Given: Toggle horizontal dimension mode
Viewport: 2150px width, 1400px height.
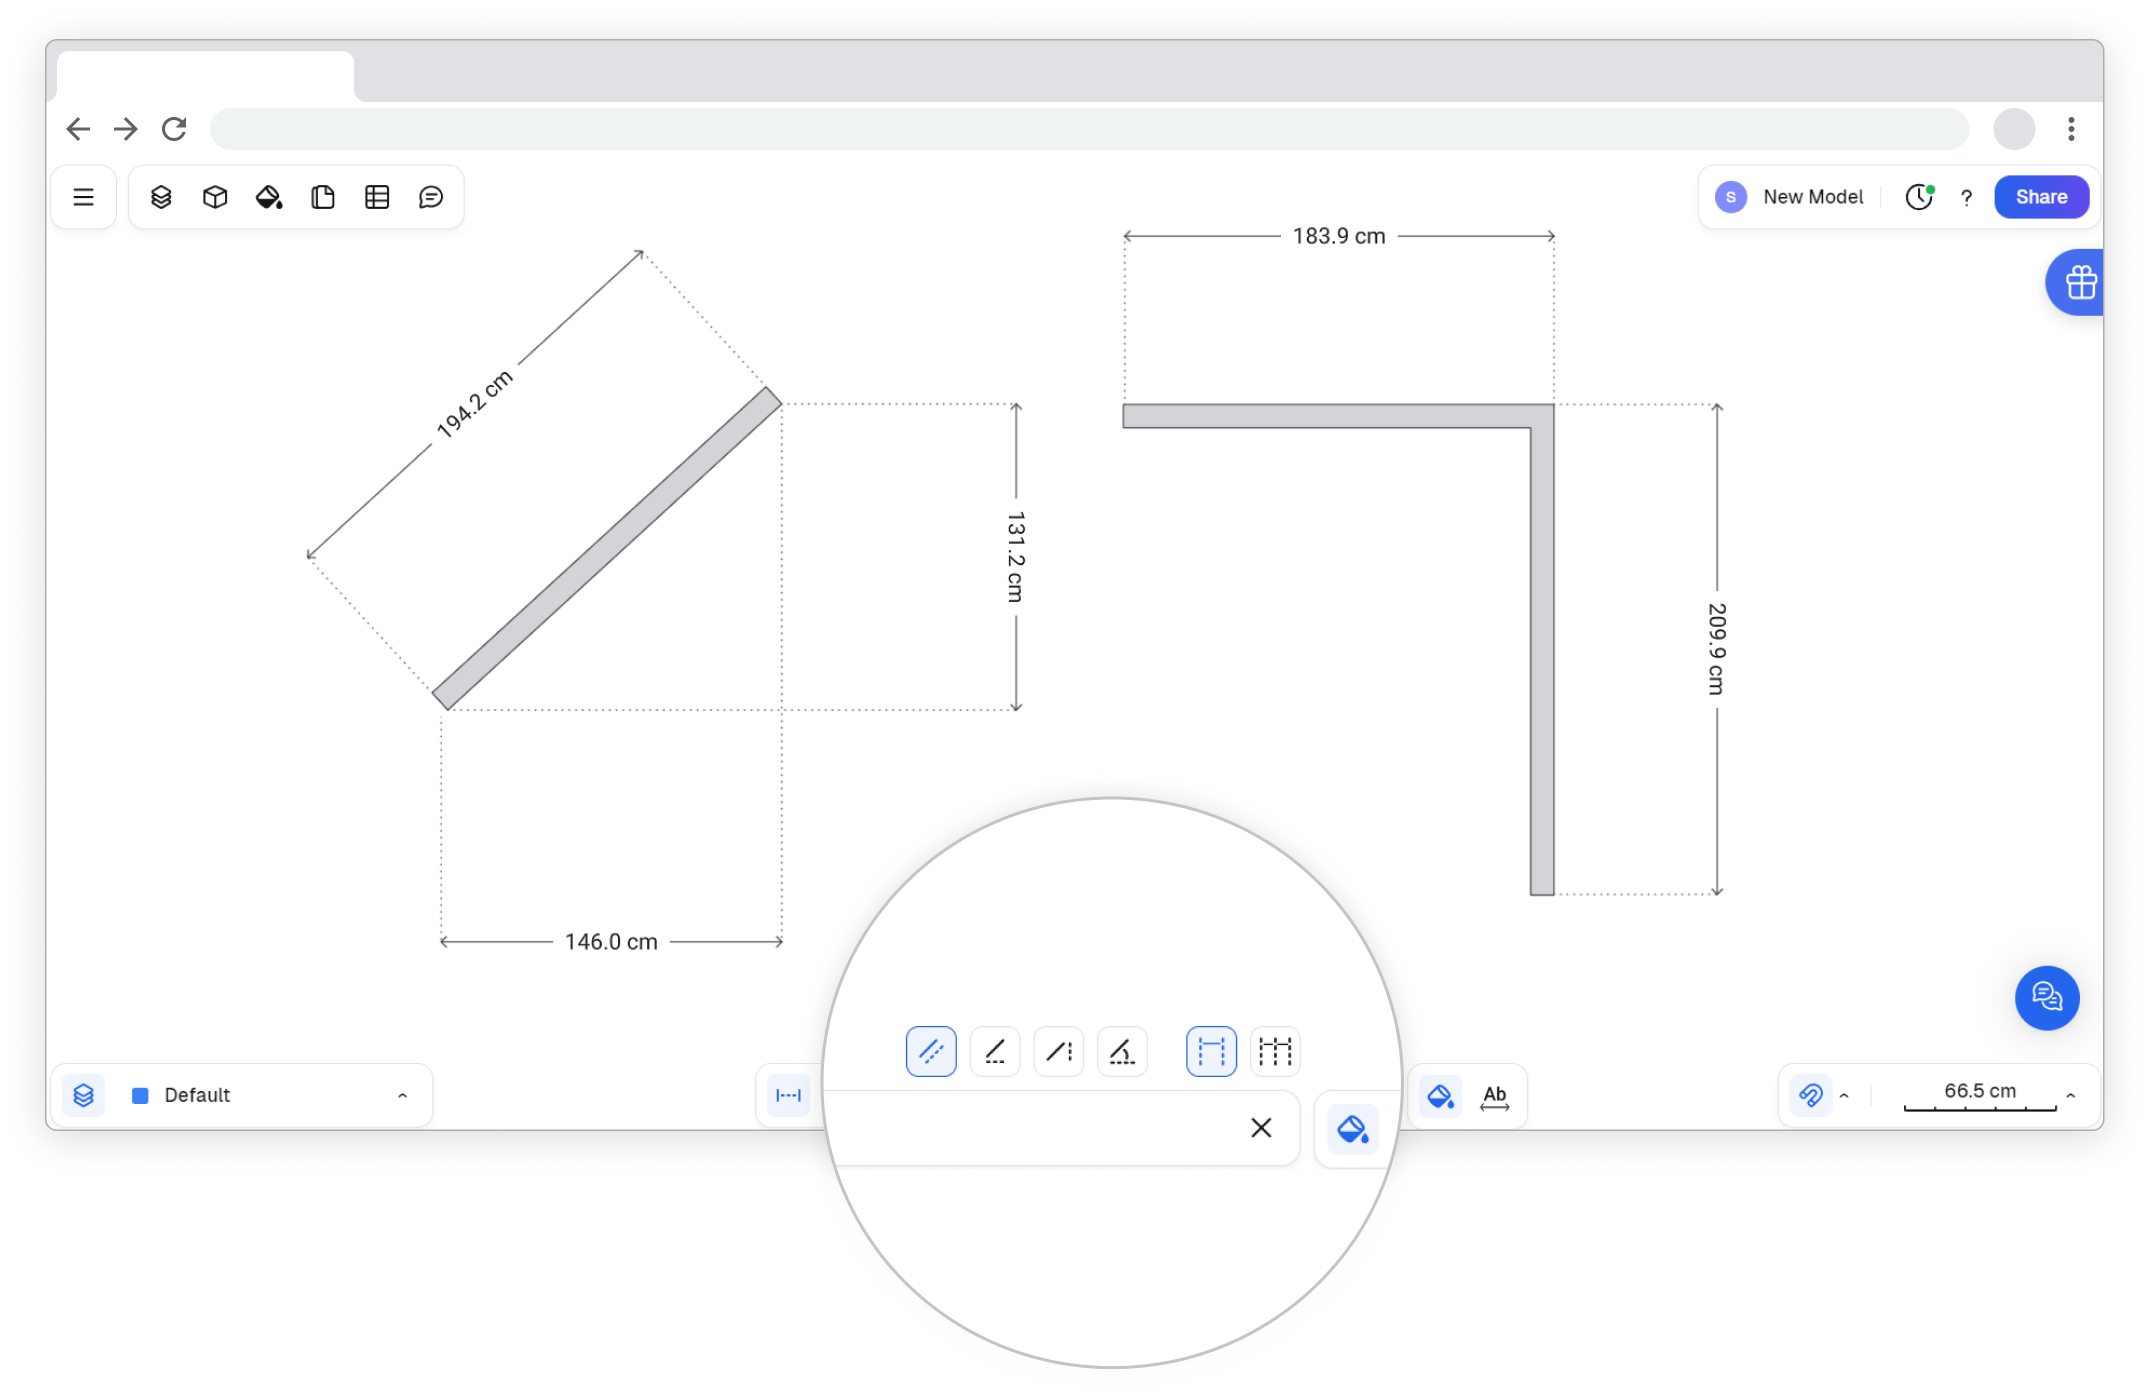Looking at the screenshot, I should click(995, 1051).
